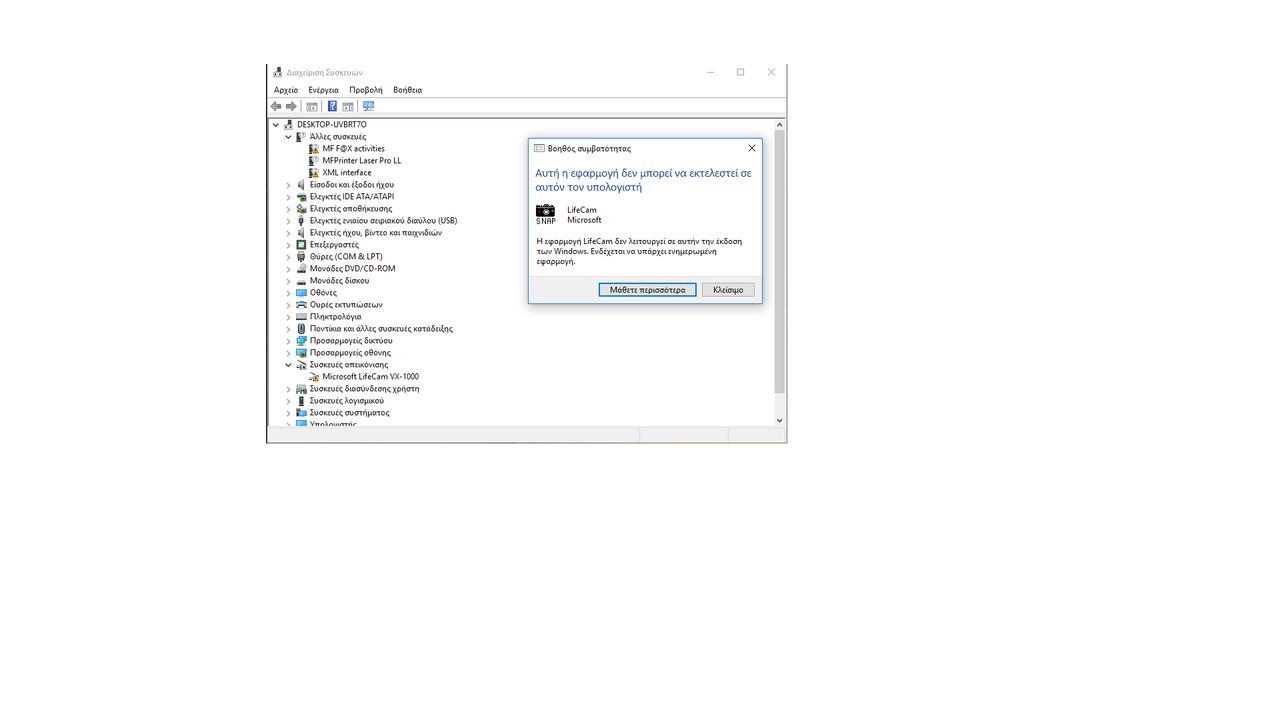
Task: Click the scrollbar down arrow
Action: pyautogui.click(x=780, y=421)
